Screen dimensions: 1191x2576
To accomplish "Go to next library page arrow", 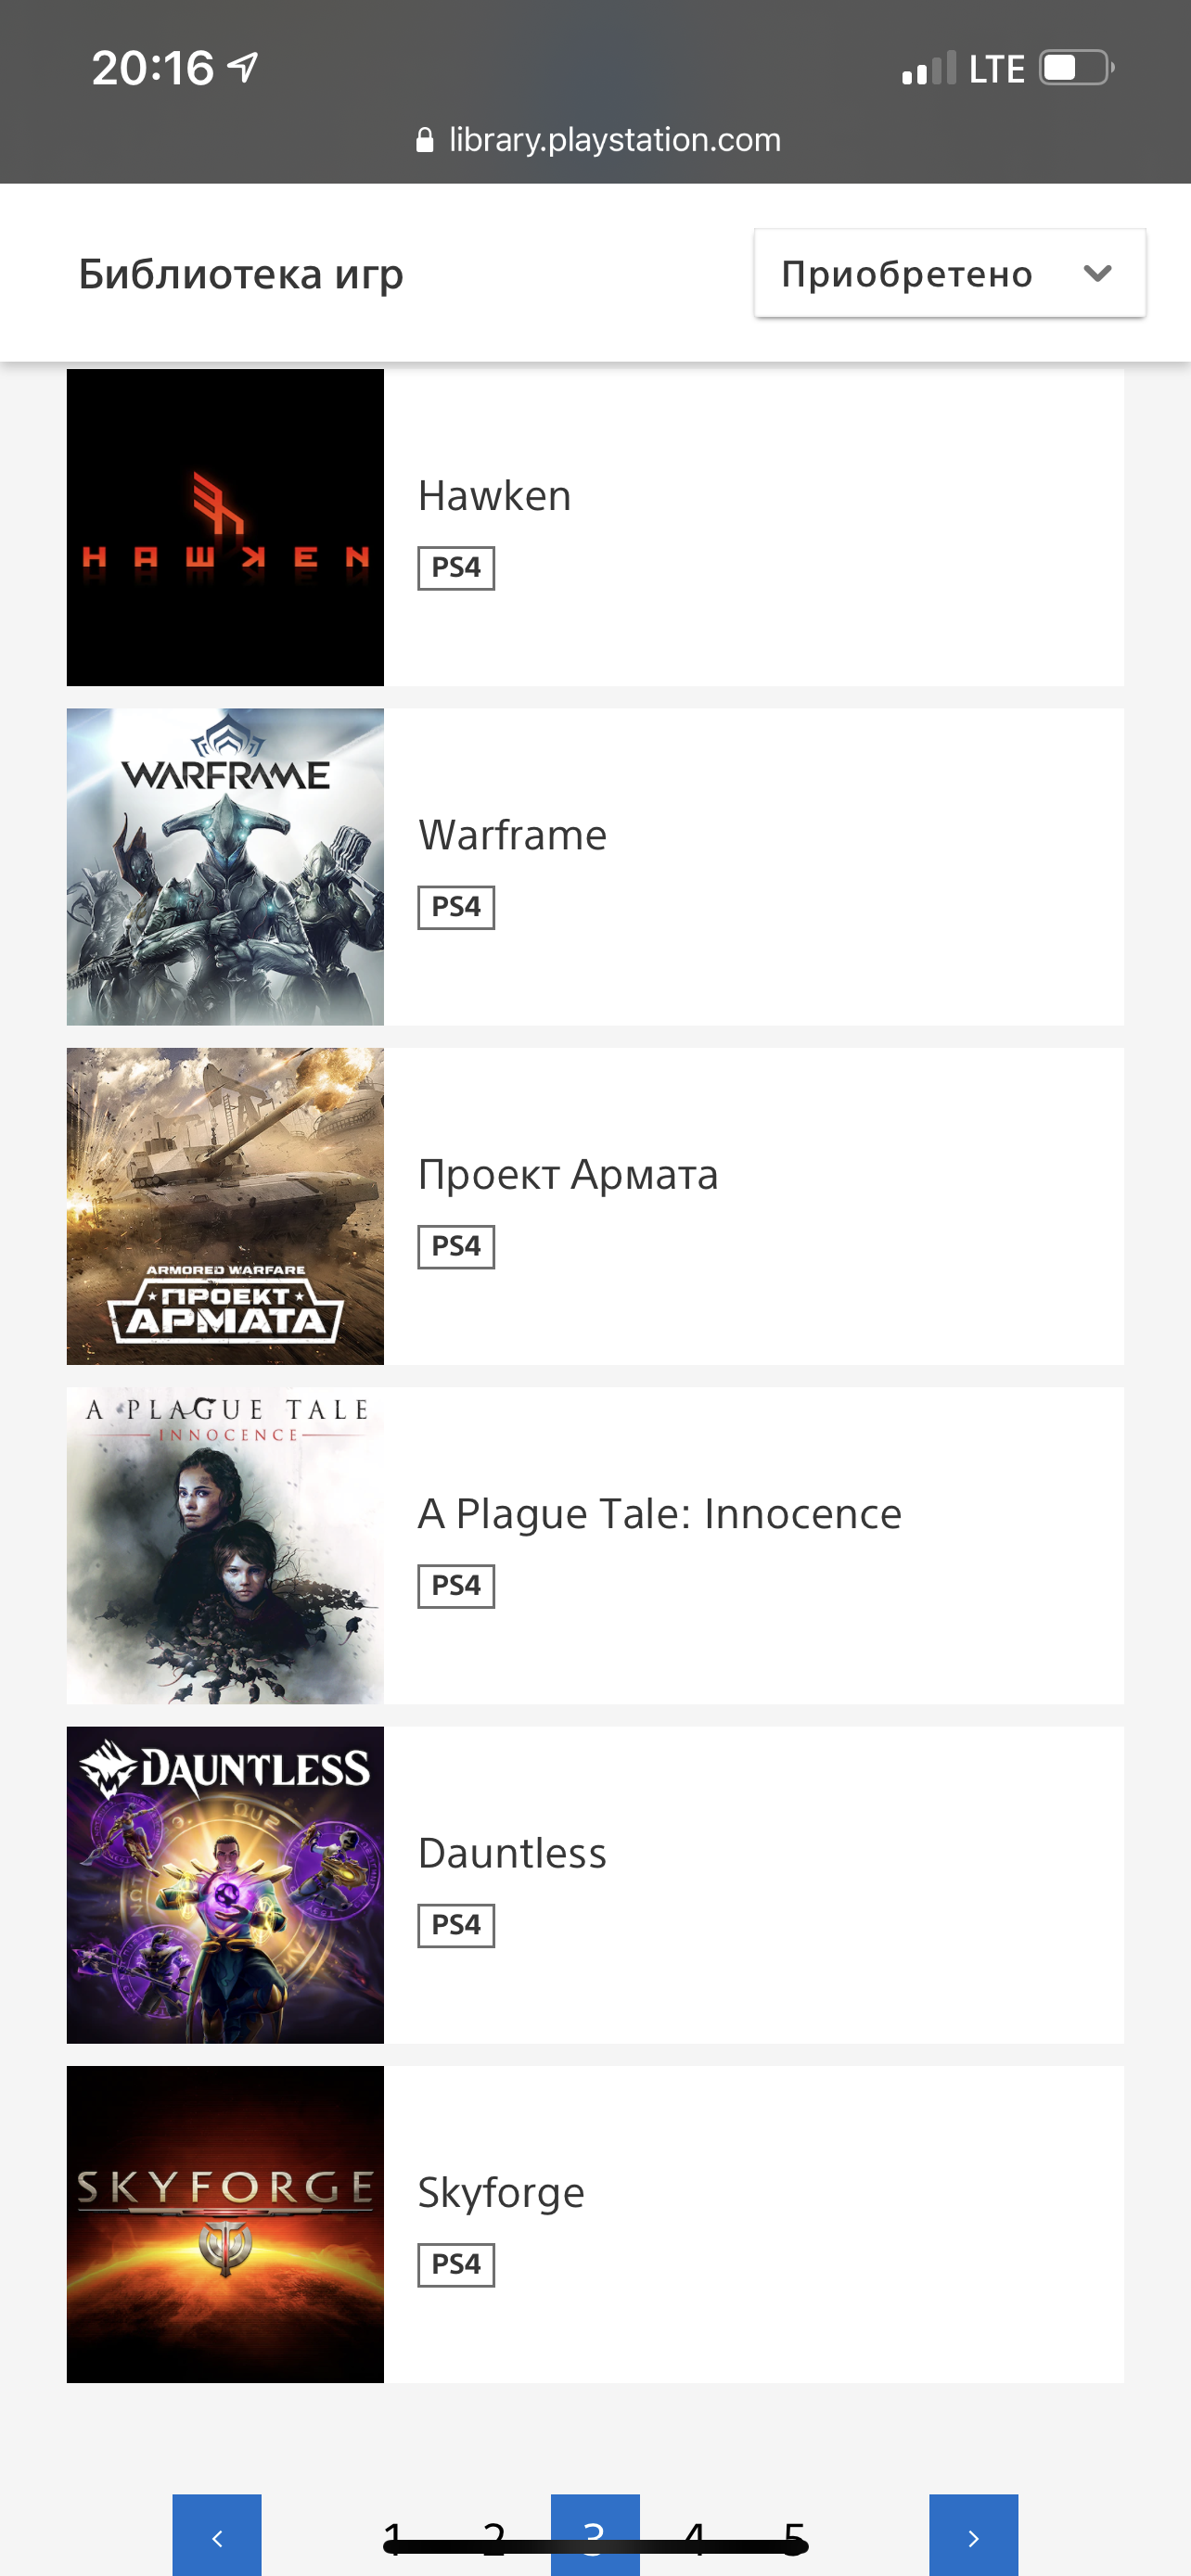I will [973, 2536].
